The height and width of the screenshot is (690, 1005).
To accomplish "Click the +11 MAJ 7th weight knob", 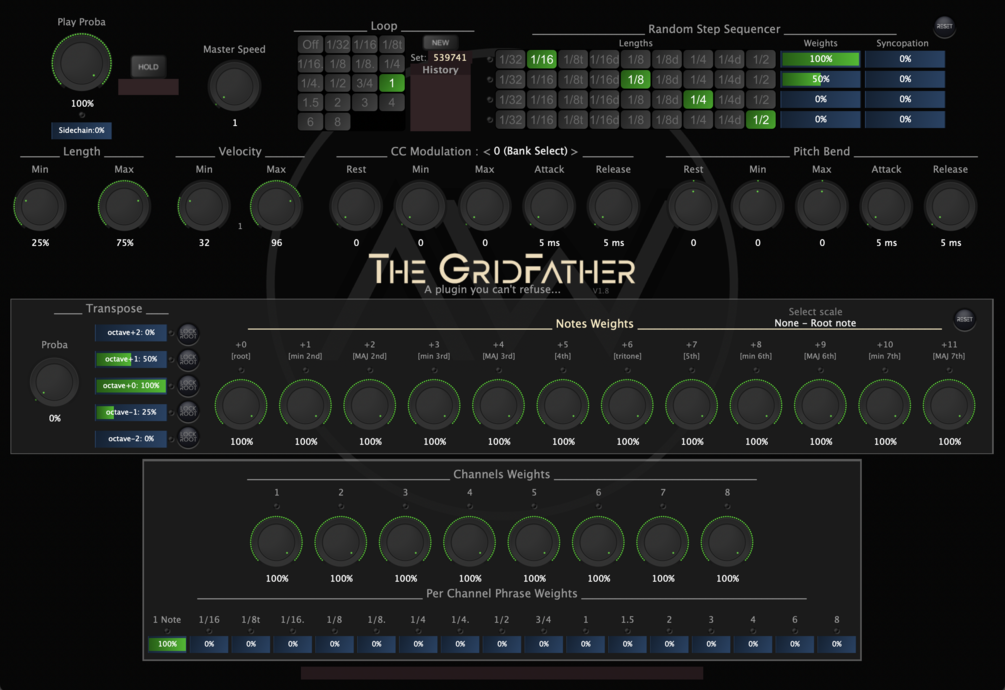I will point(949,405).
